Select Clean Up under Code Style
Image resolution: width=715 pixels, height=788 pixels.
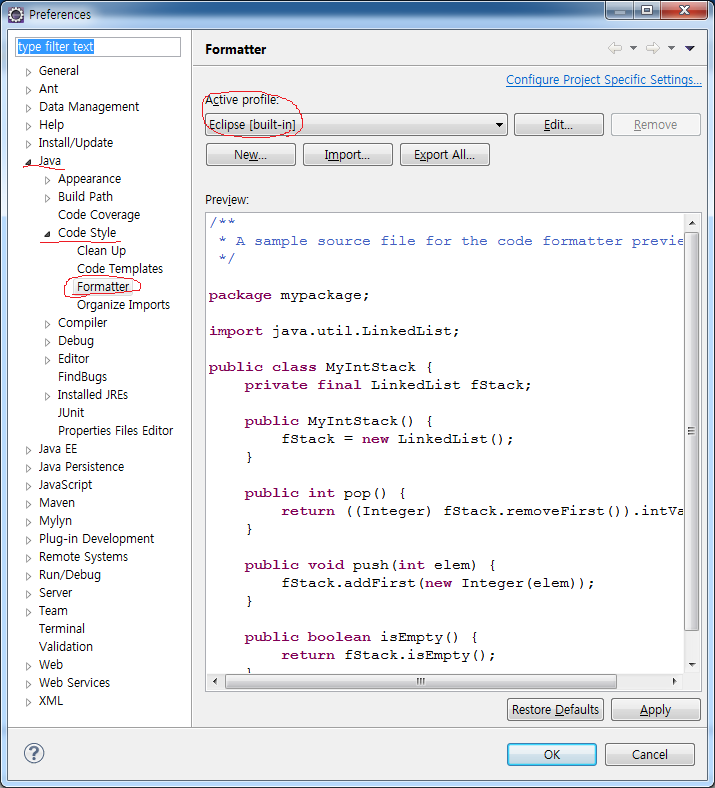tap(101, 251)
